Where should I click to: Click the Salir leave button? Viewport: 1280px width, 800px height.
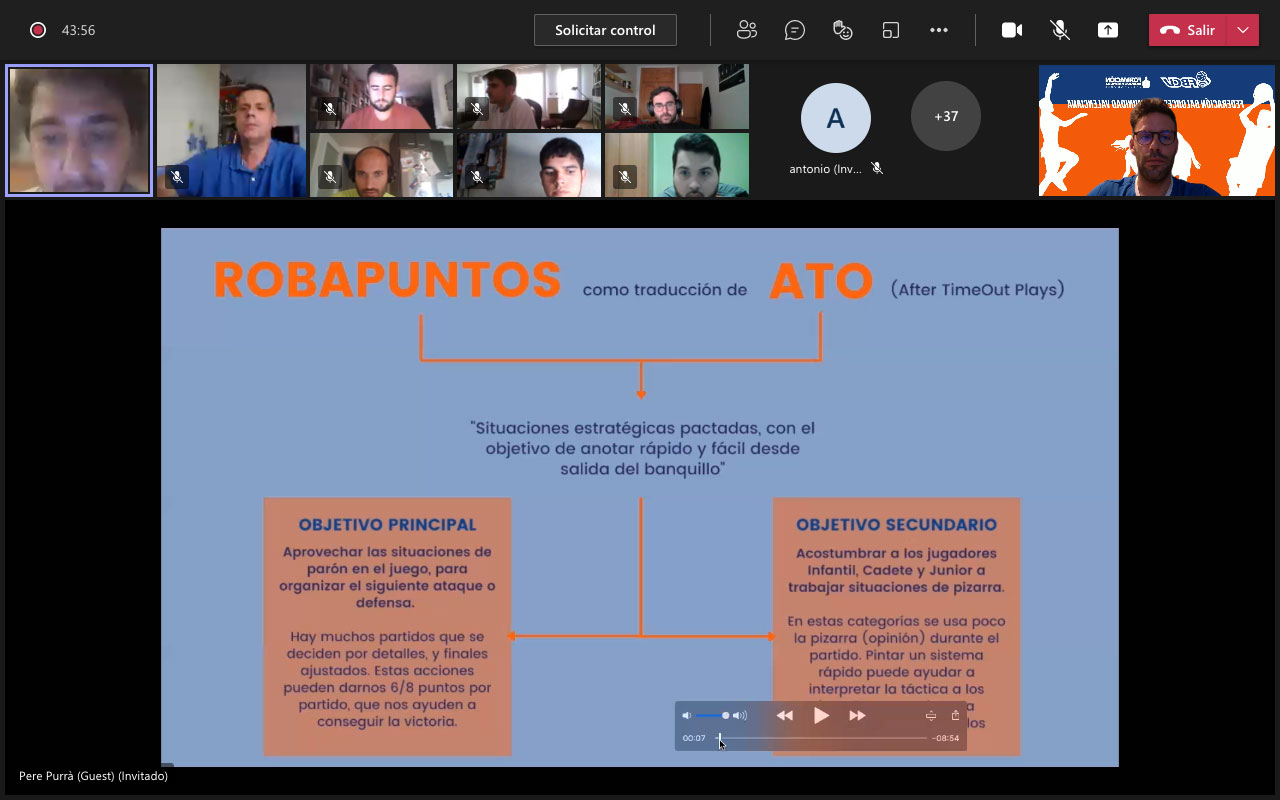pyautogui.click(x=1187, y=30)
